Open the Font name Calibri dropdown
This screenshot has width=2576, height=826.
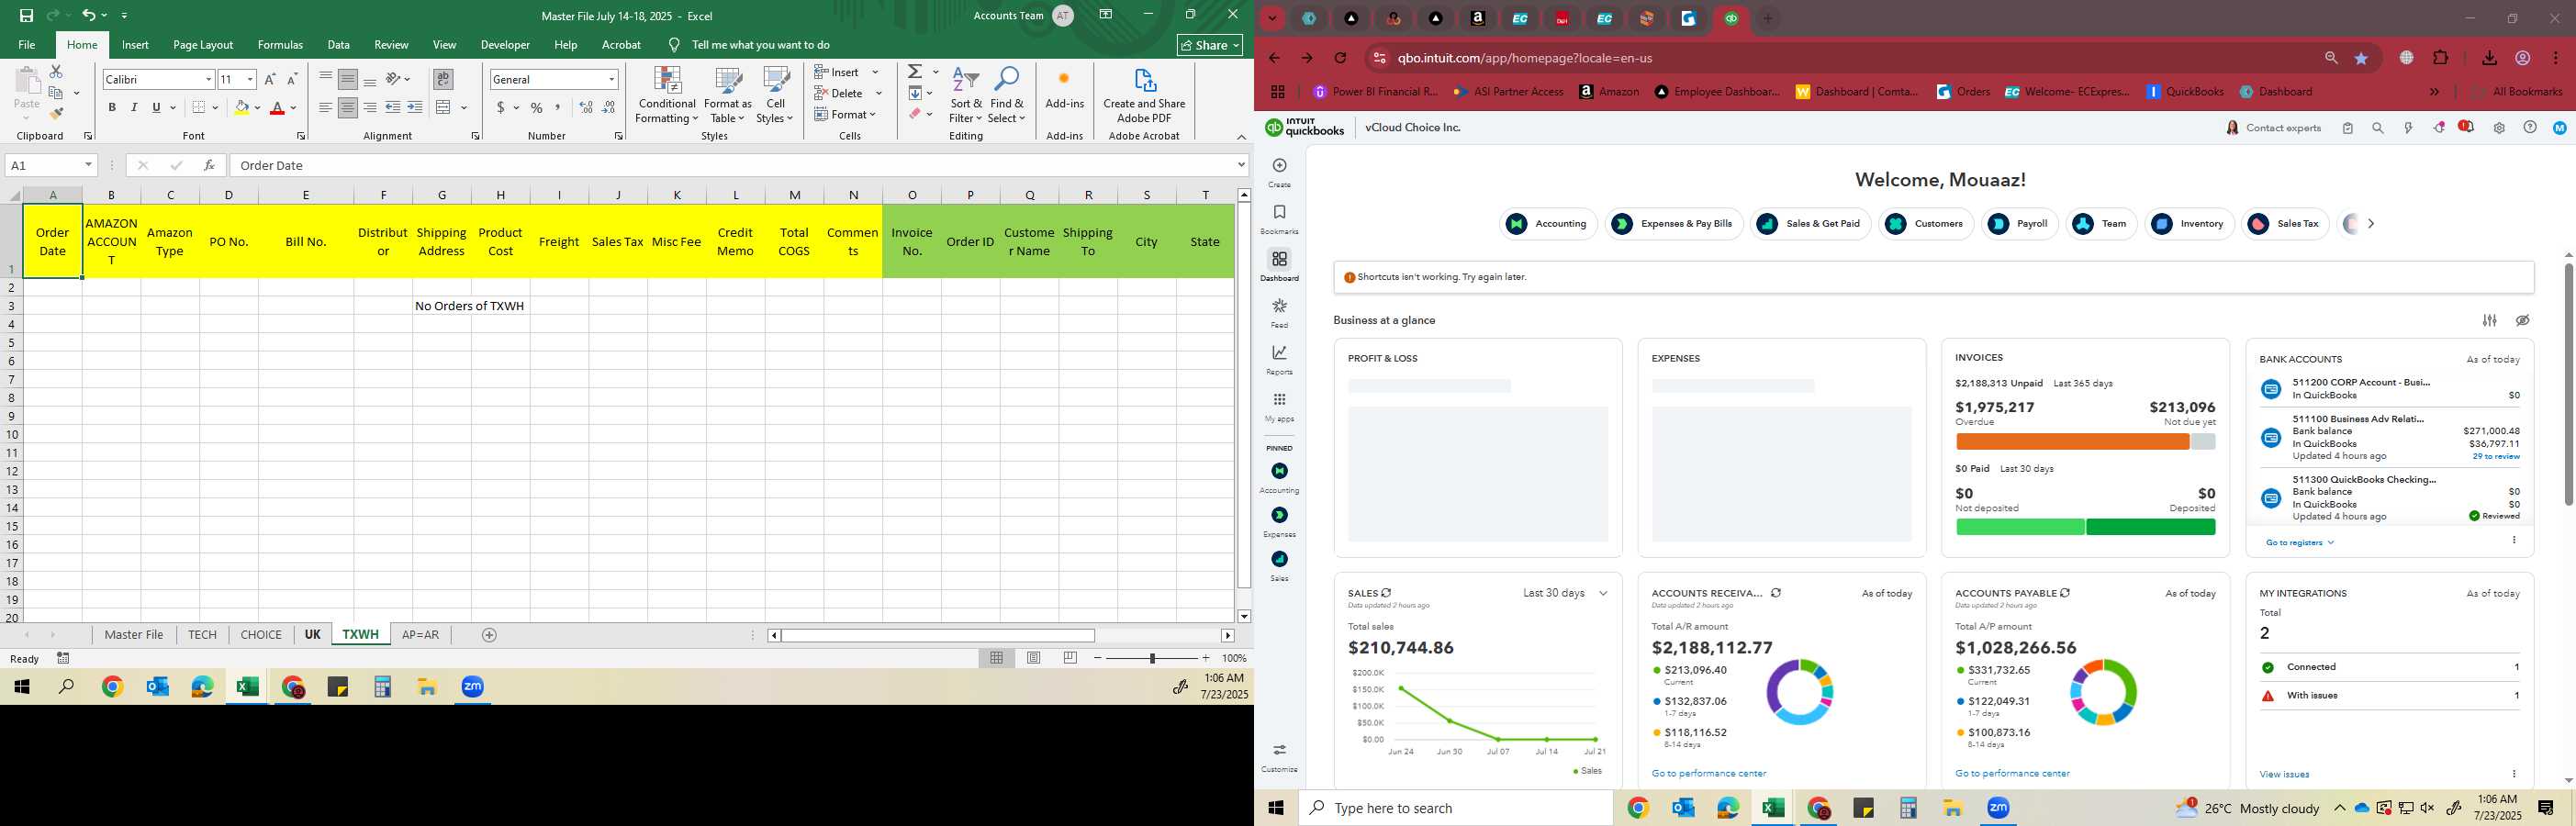point(209,79)
